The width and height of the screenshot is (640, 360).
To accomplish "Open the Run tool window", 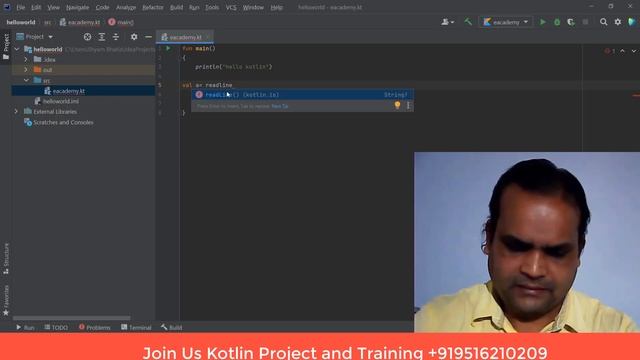I will click(x=25, y=327).
